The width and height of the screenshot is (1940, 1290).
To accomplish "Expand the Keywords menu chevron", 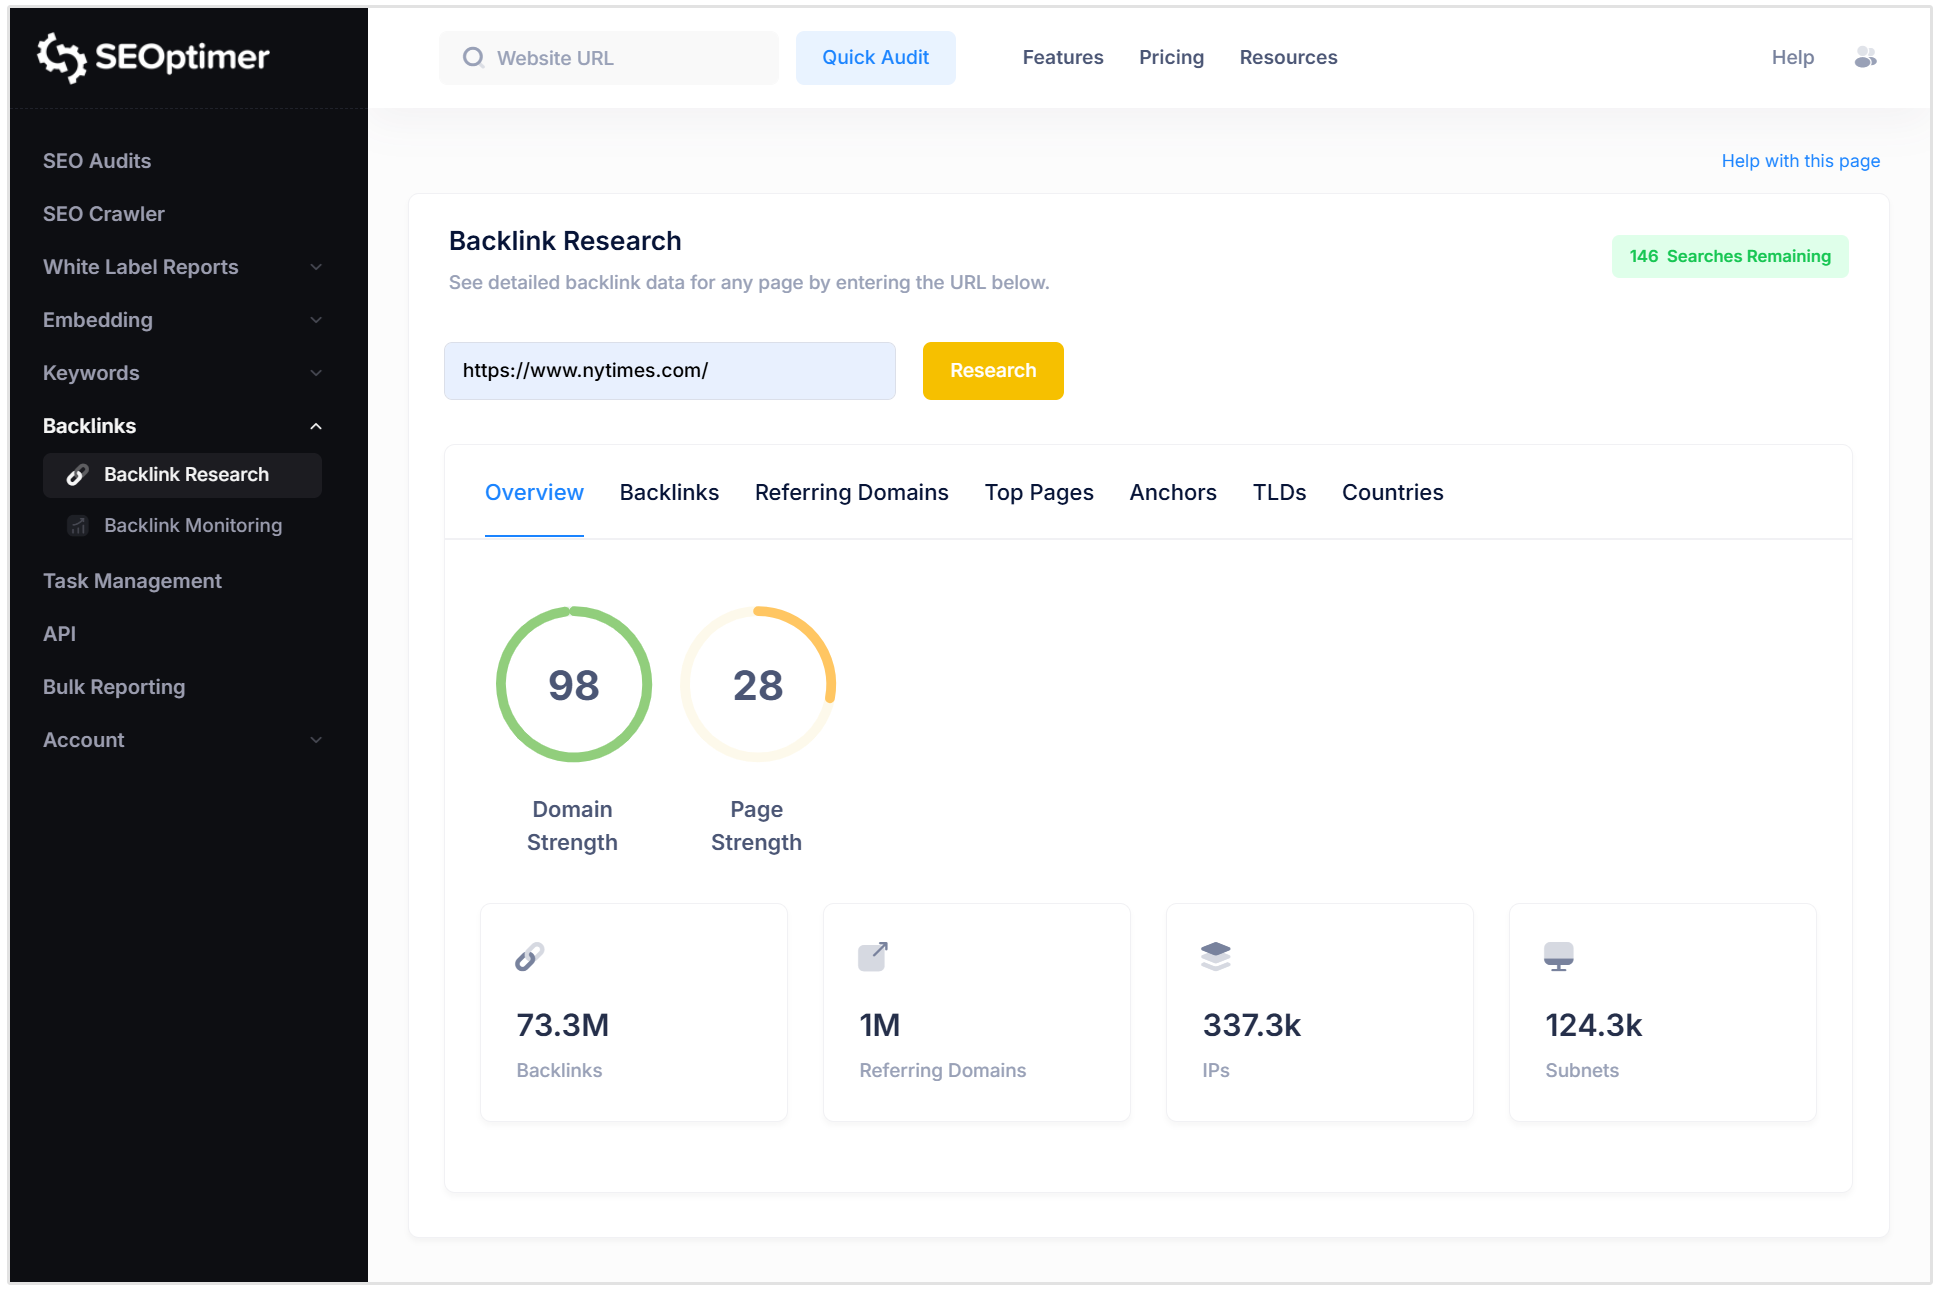I will click(x=316, y=373).
